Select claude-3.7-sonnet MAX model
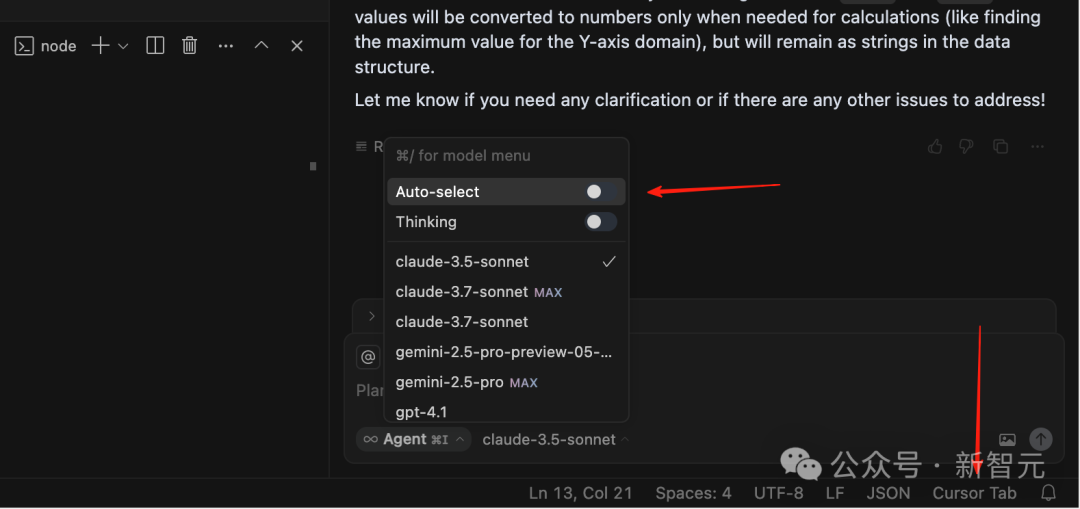Screen dimensions: 1080x509 (478, 292)
